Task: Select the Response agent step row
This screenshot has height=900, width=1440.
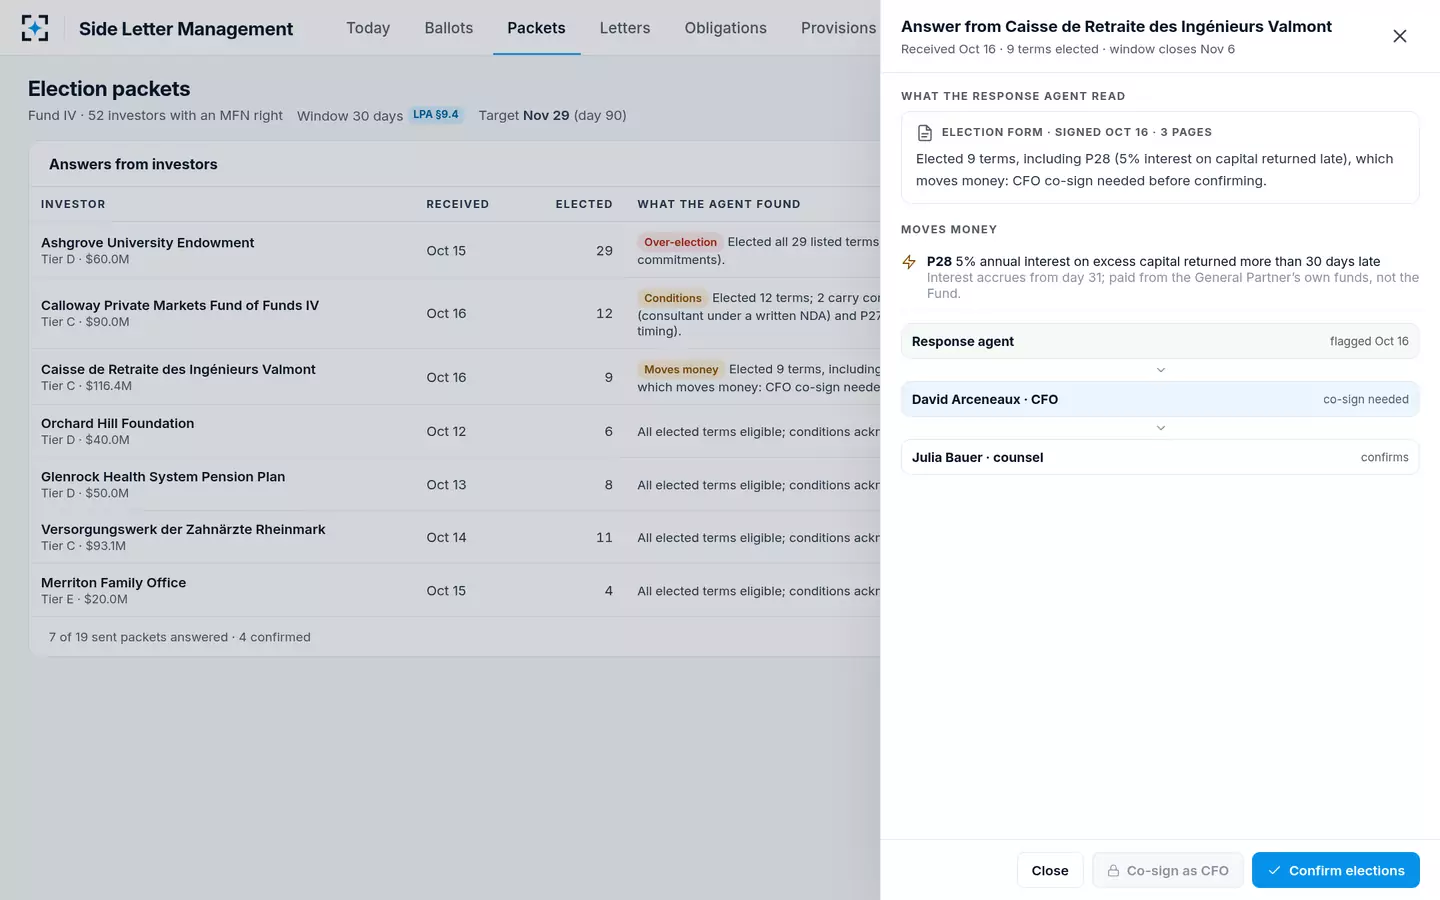Action: [x=1160, y=341]
